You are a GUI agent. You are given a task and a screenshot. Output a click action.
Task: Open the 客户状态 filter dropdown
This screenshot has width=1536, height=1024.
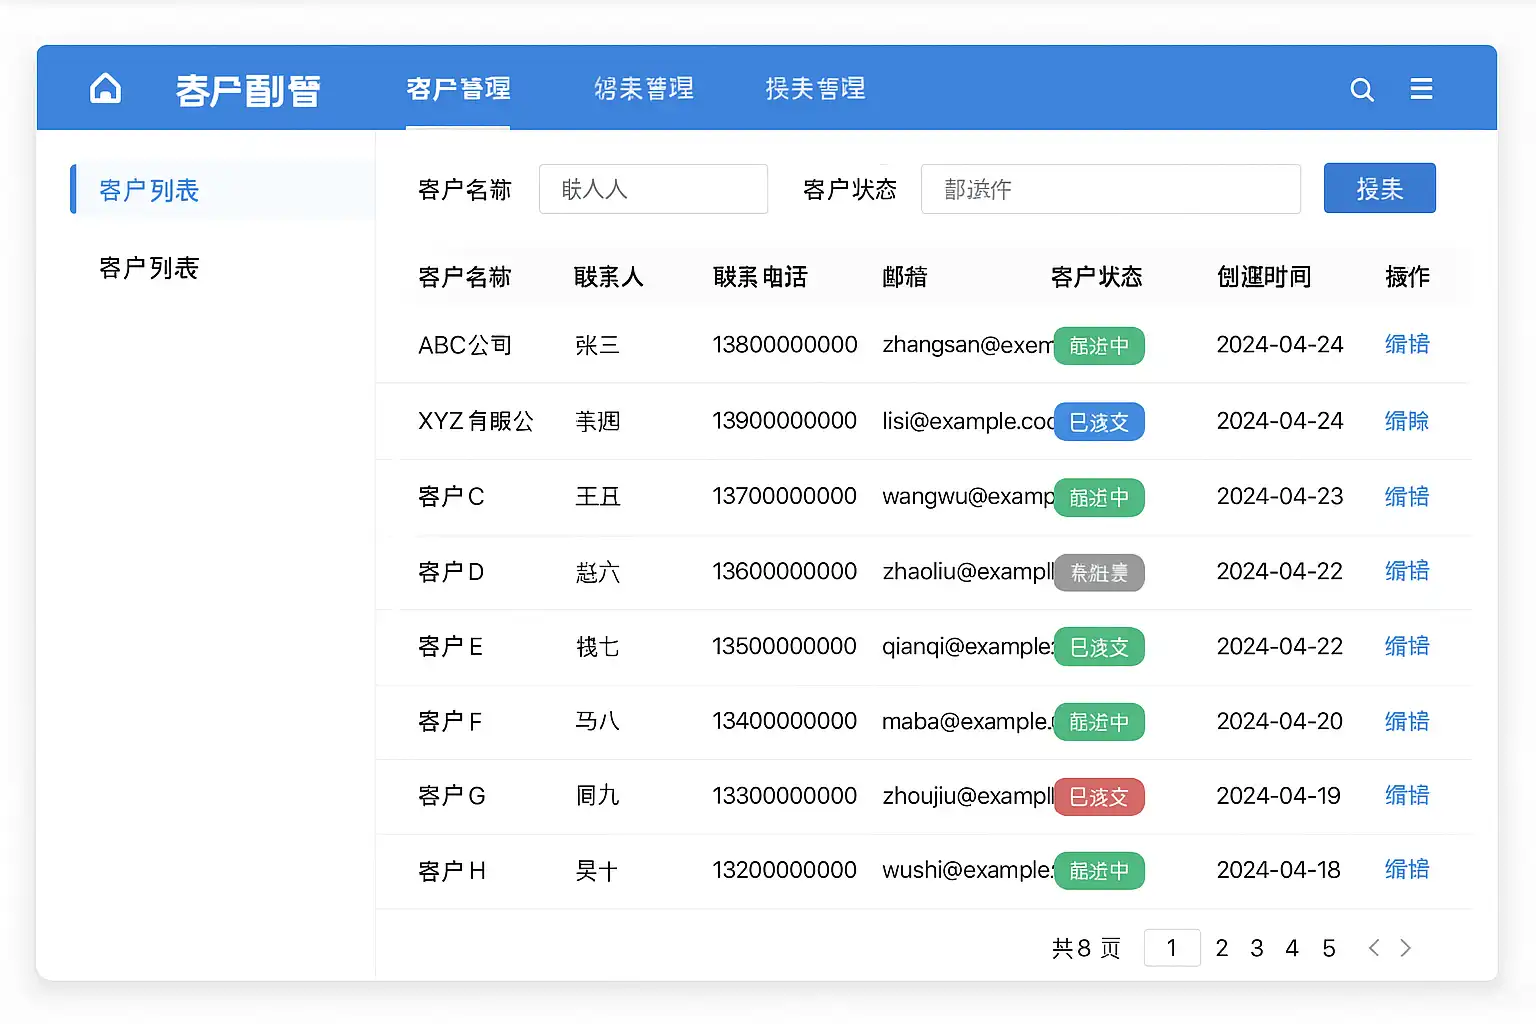1110,189
